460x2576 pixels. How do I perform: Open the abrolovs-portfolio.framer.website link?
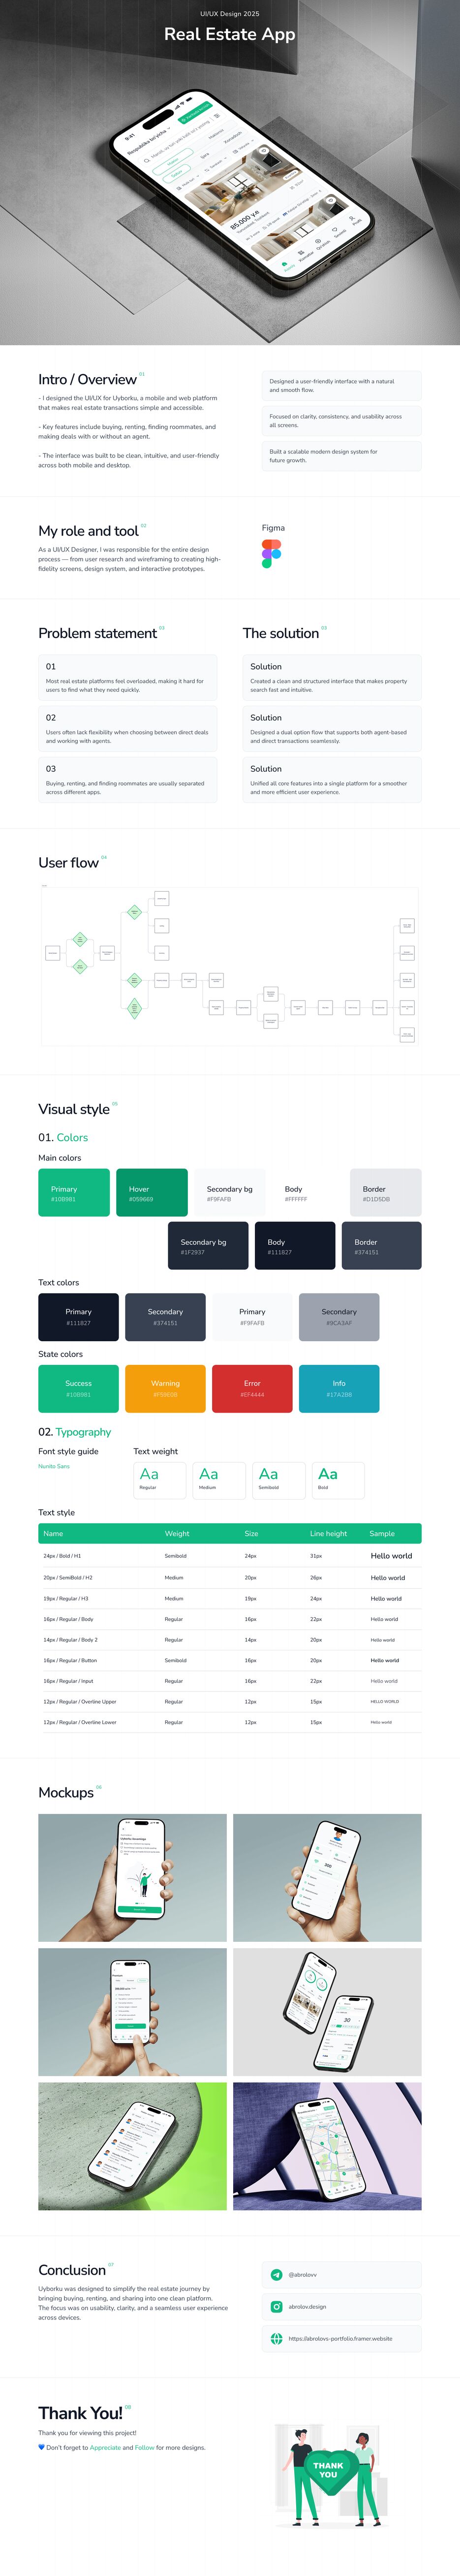[x=342, y=2338]
